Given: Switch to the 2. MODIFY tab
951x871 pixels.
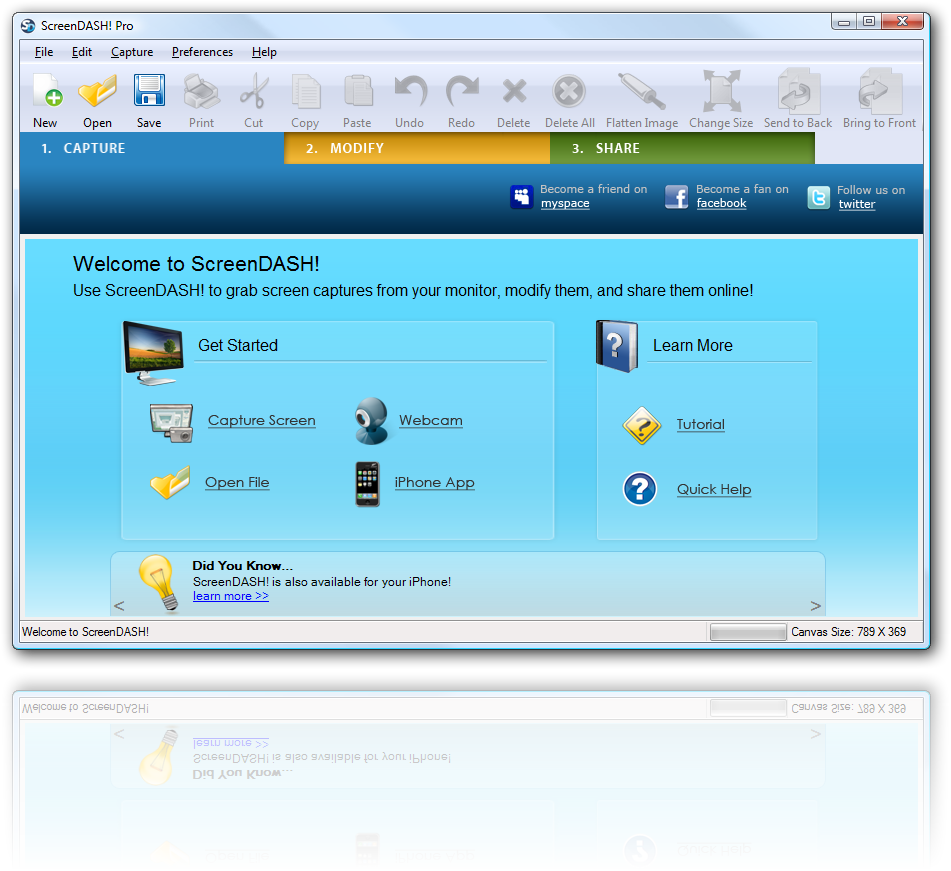Looking at the screenshot, I should pyautogui.click(x=417, y=148).
